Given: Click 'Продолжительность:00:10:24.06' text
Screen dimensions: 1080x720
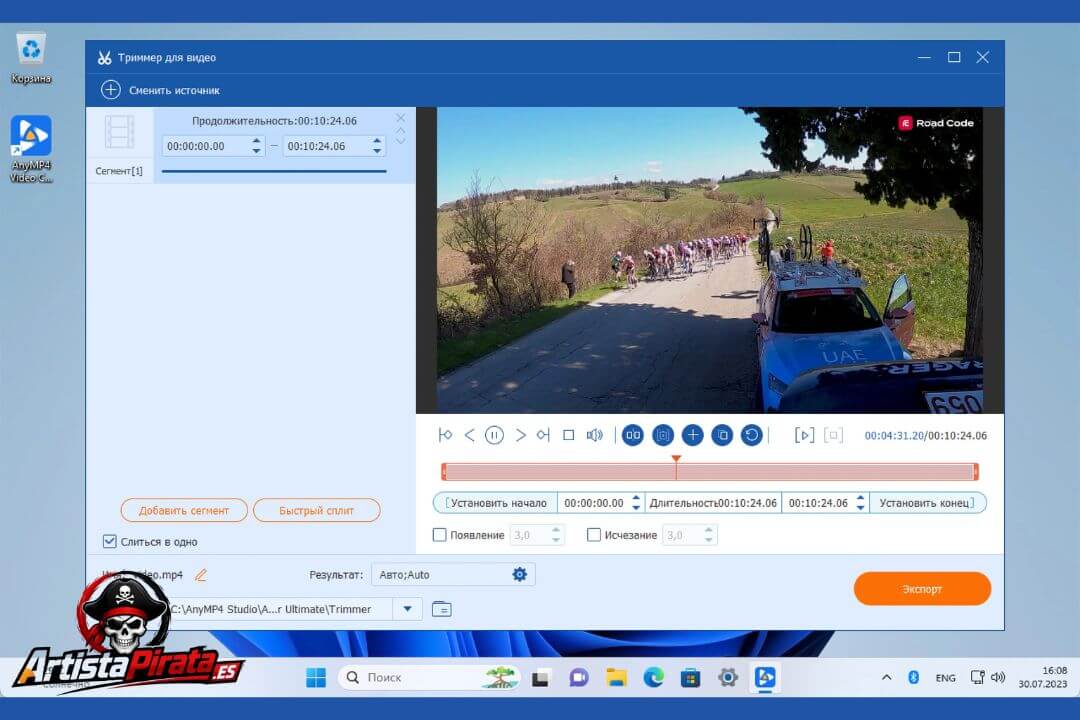Looking at the screenshot, I should coord(274,121).
